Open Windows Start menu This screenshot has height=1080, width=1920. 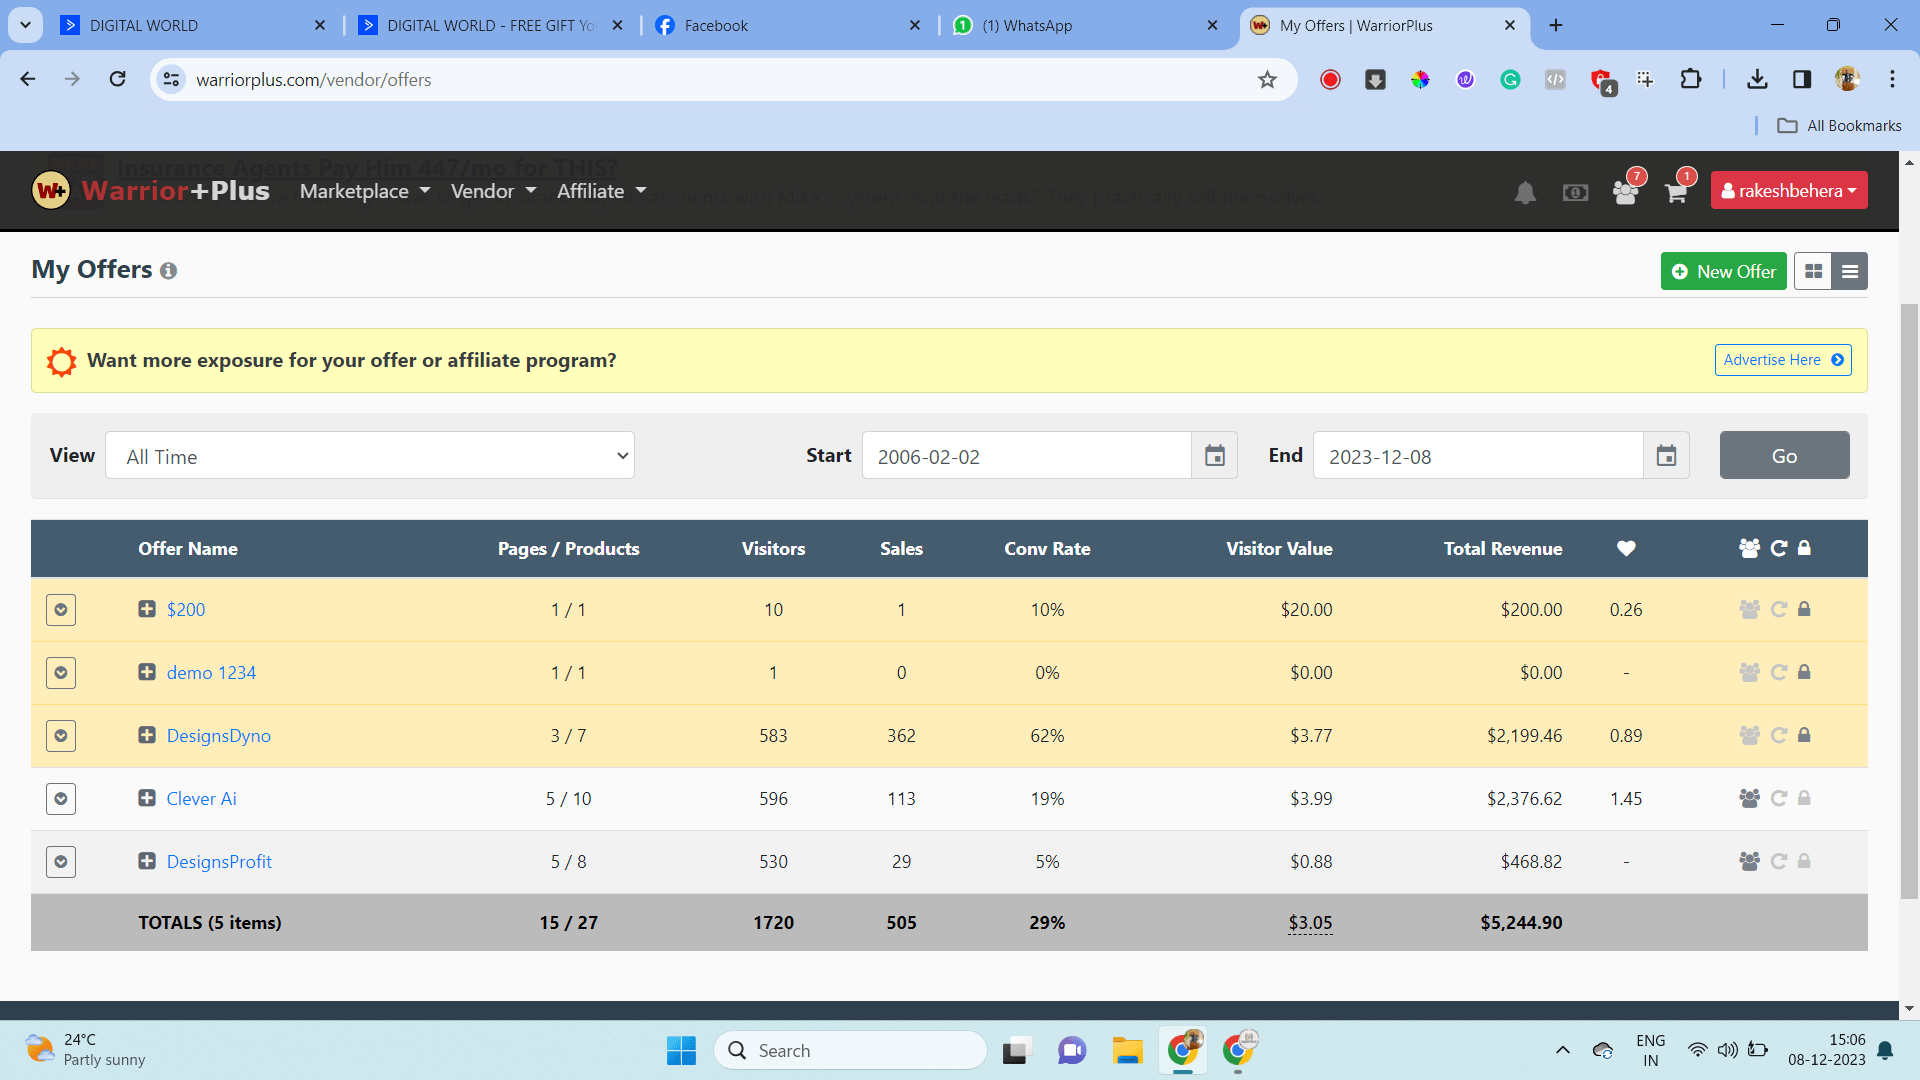[x=681, y=1050]
